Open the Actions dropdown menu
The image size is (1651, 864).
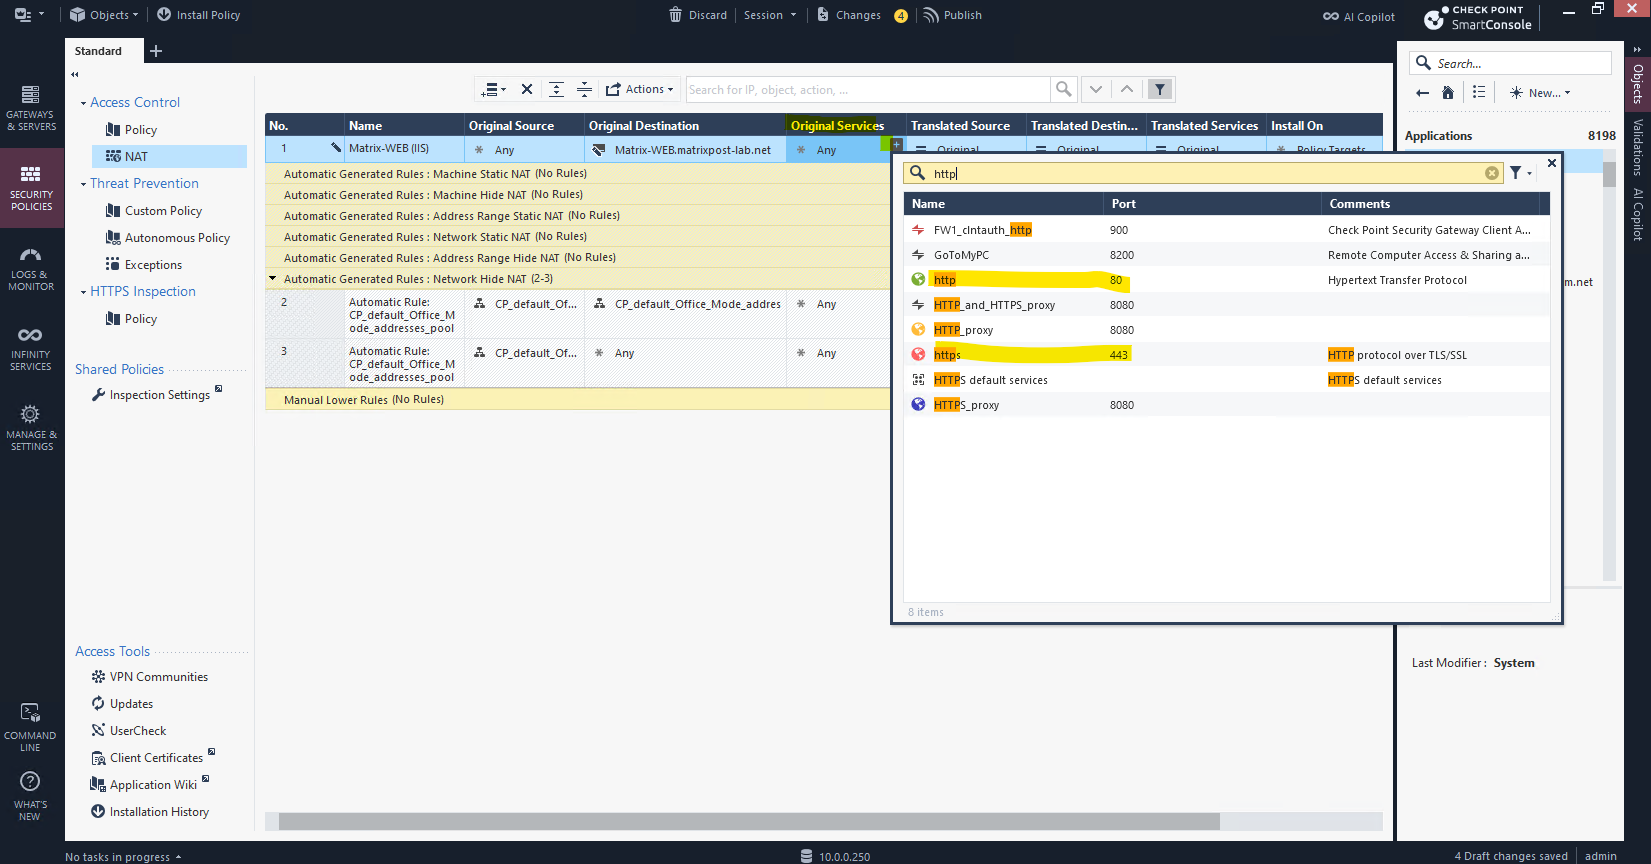640,89
